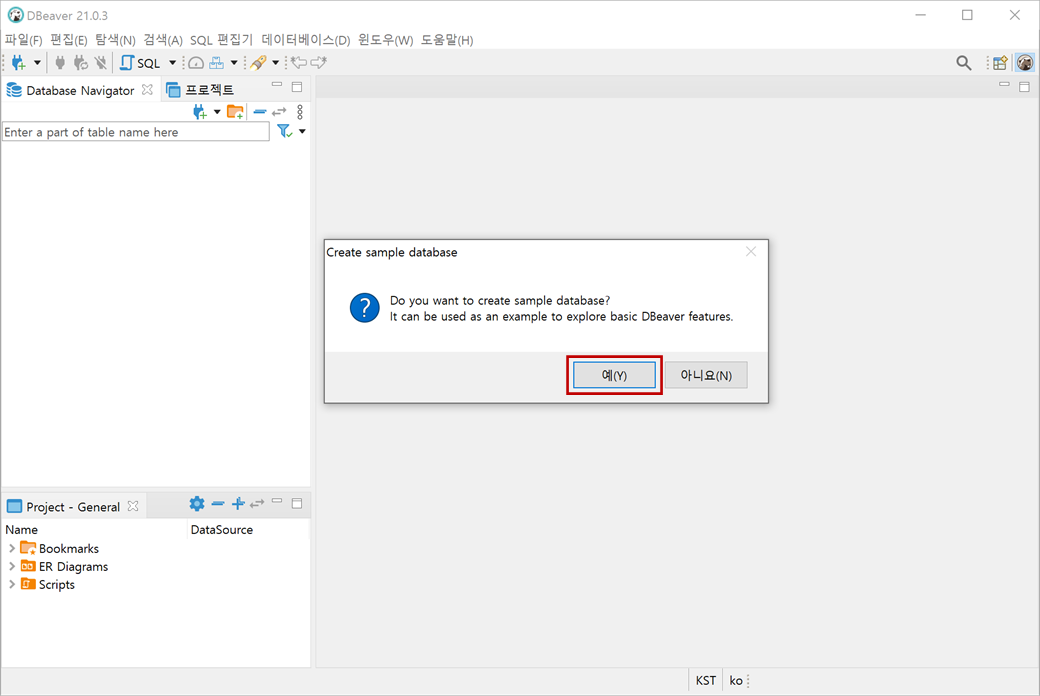Click the table name filter input field
1040x696 pixels.
136,132
